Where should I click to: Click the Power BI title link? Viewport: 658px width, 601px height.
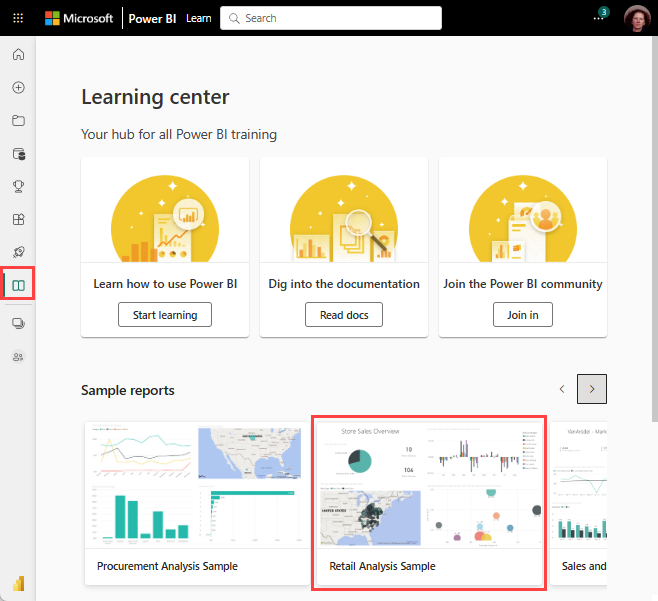[152, 18]
